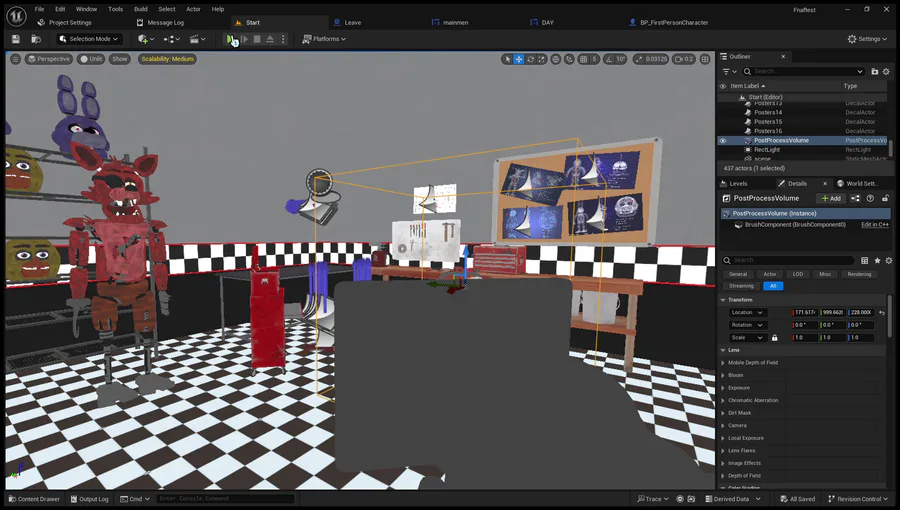Screen dimensions: 900x510
Task: Change the grid snap value 5
Action: coord(595,59)
